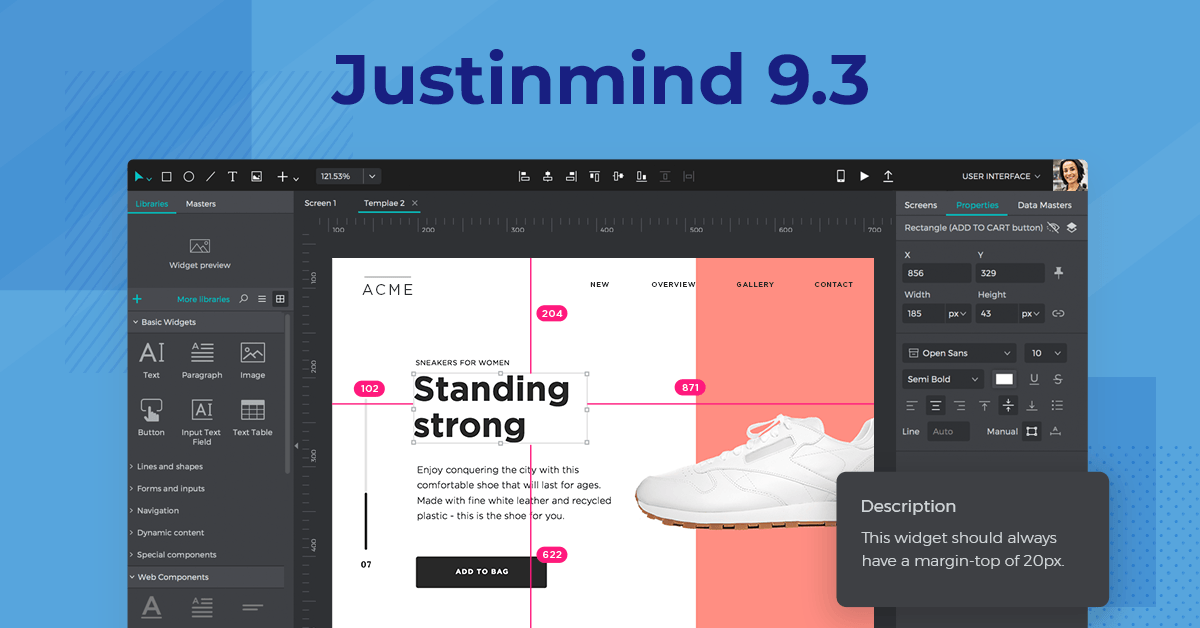1200x628 pixels.
Task: Open the Data Masters tab
Action: 1045,205
